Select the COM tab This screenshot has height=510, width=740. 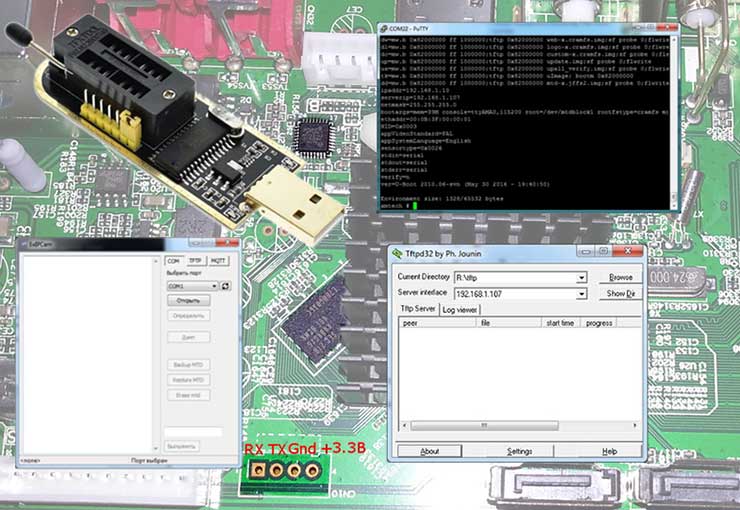(x=173, y=259)
